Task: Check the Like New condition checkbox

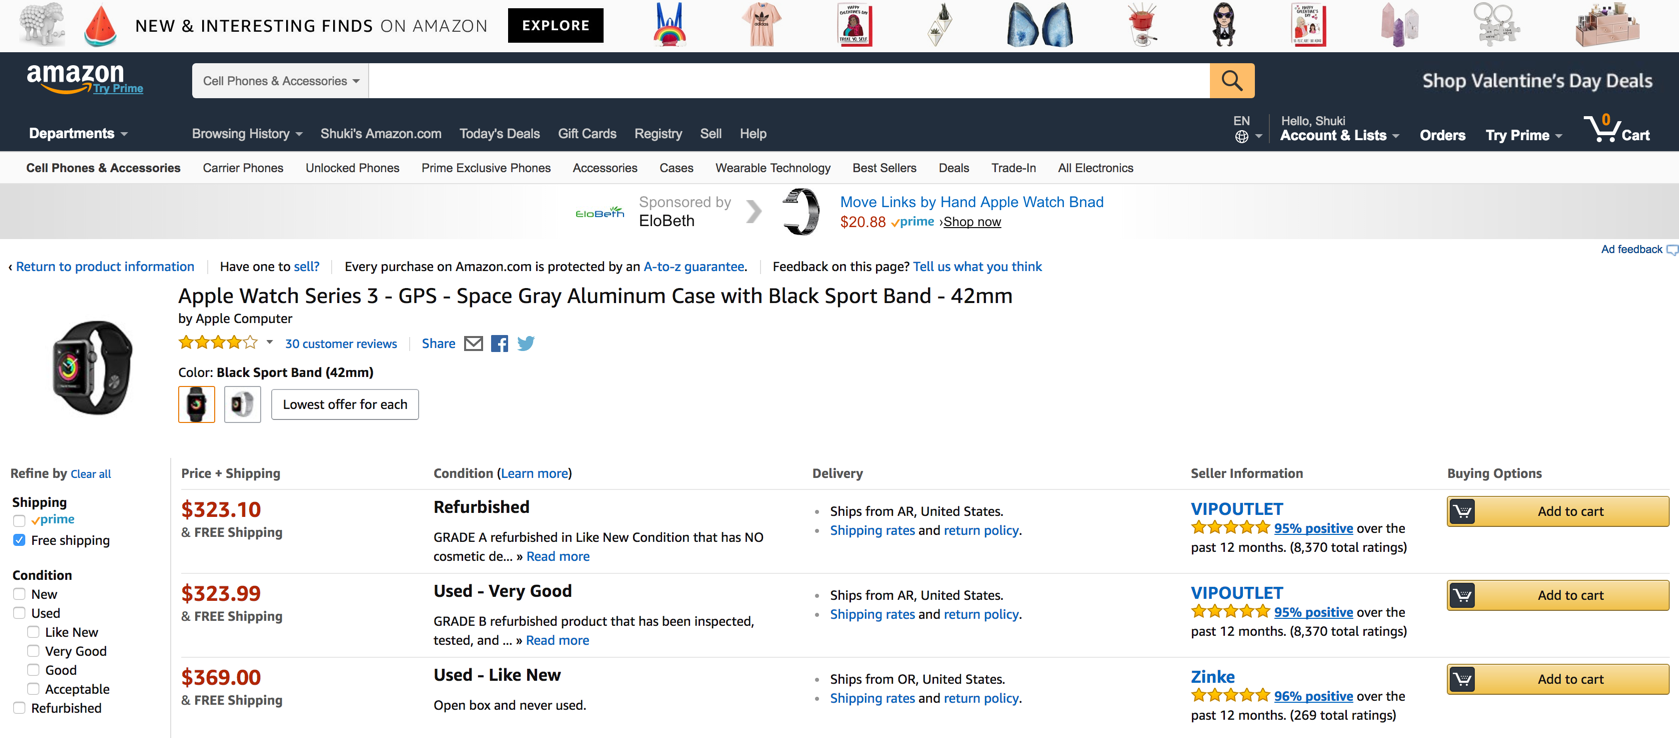Action: click(33, 632)
